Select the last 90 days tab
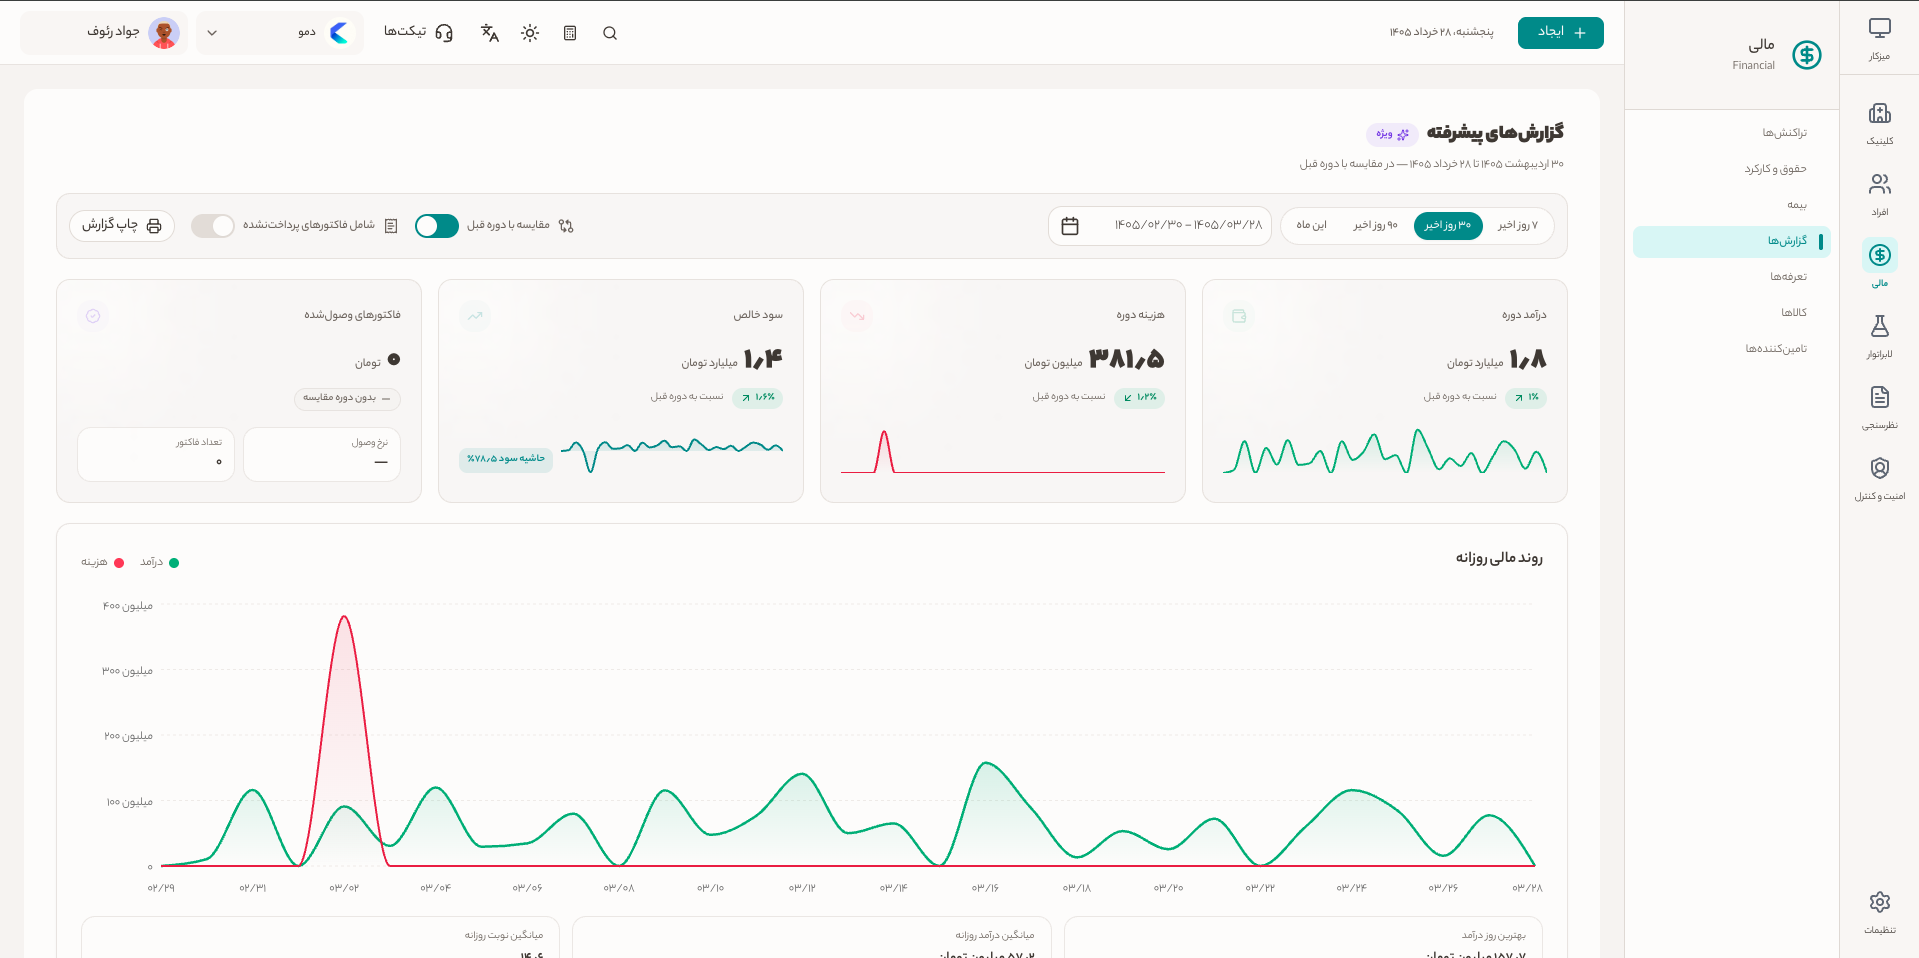This screenshot has width=1919, height=958. coord(1375,226)
